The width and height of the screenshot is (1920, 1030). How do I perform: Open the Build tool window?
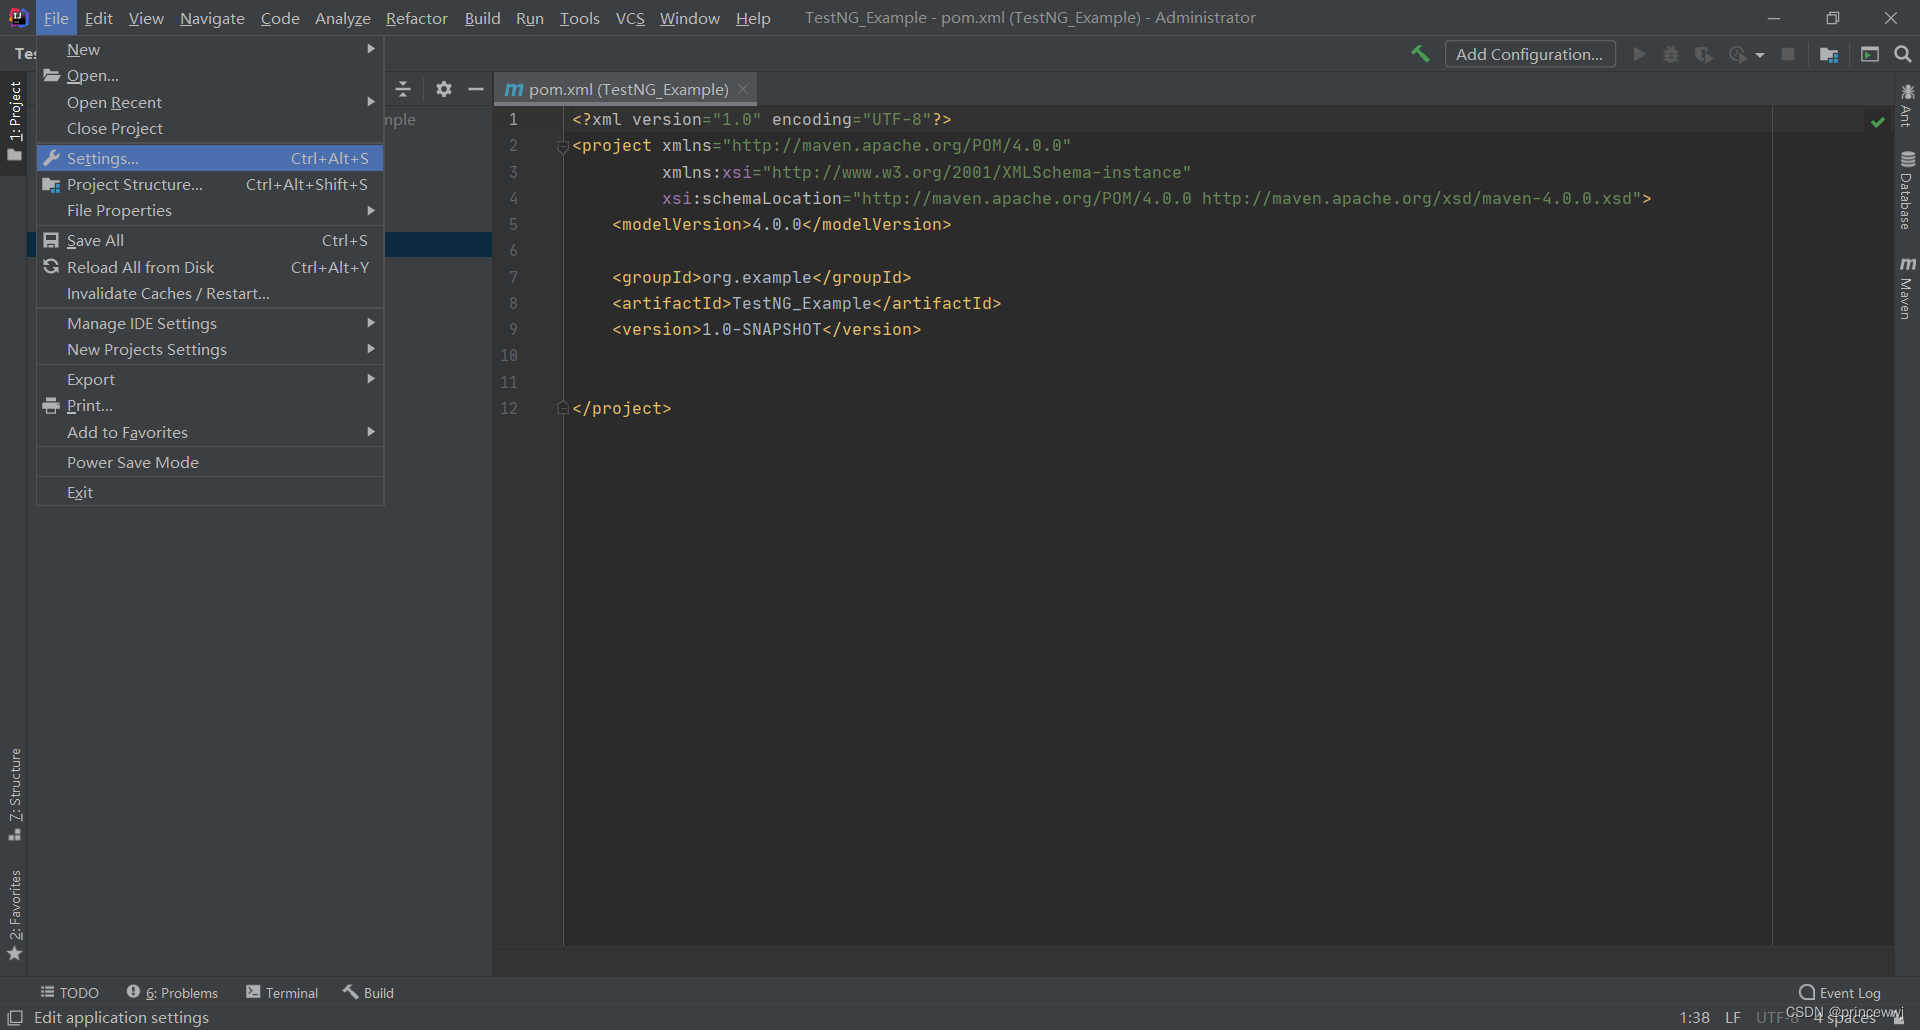(368, 992)
